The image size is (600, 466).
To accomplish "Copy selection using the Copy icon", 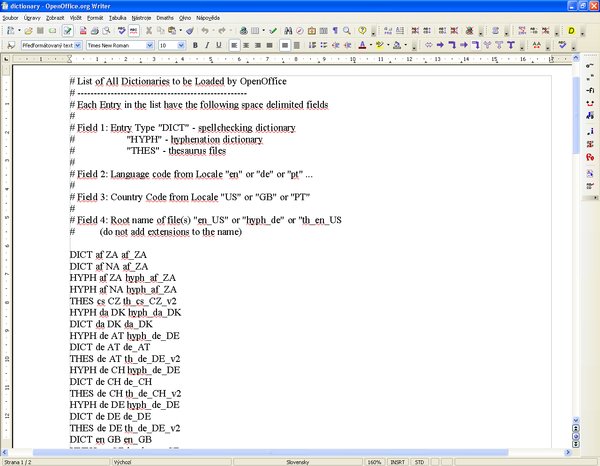I will pos(161,31).
